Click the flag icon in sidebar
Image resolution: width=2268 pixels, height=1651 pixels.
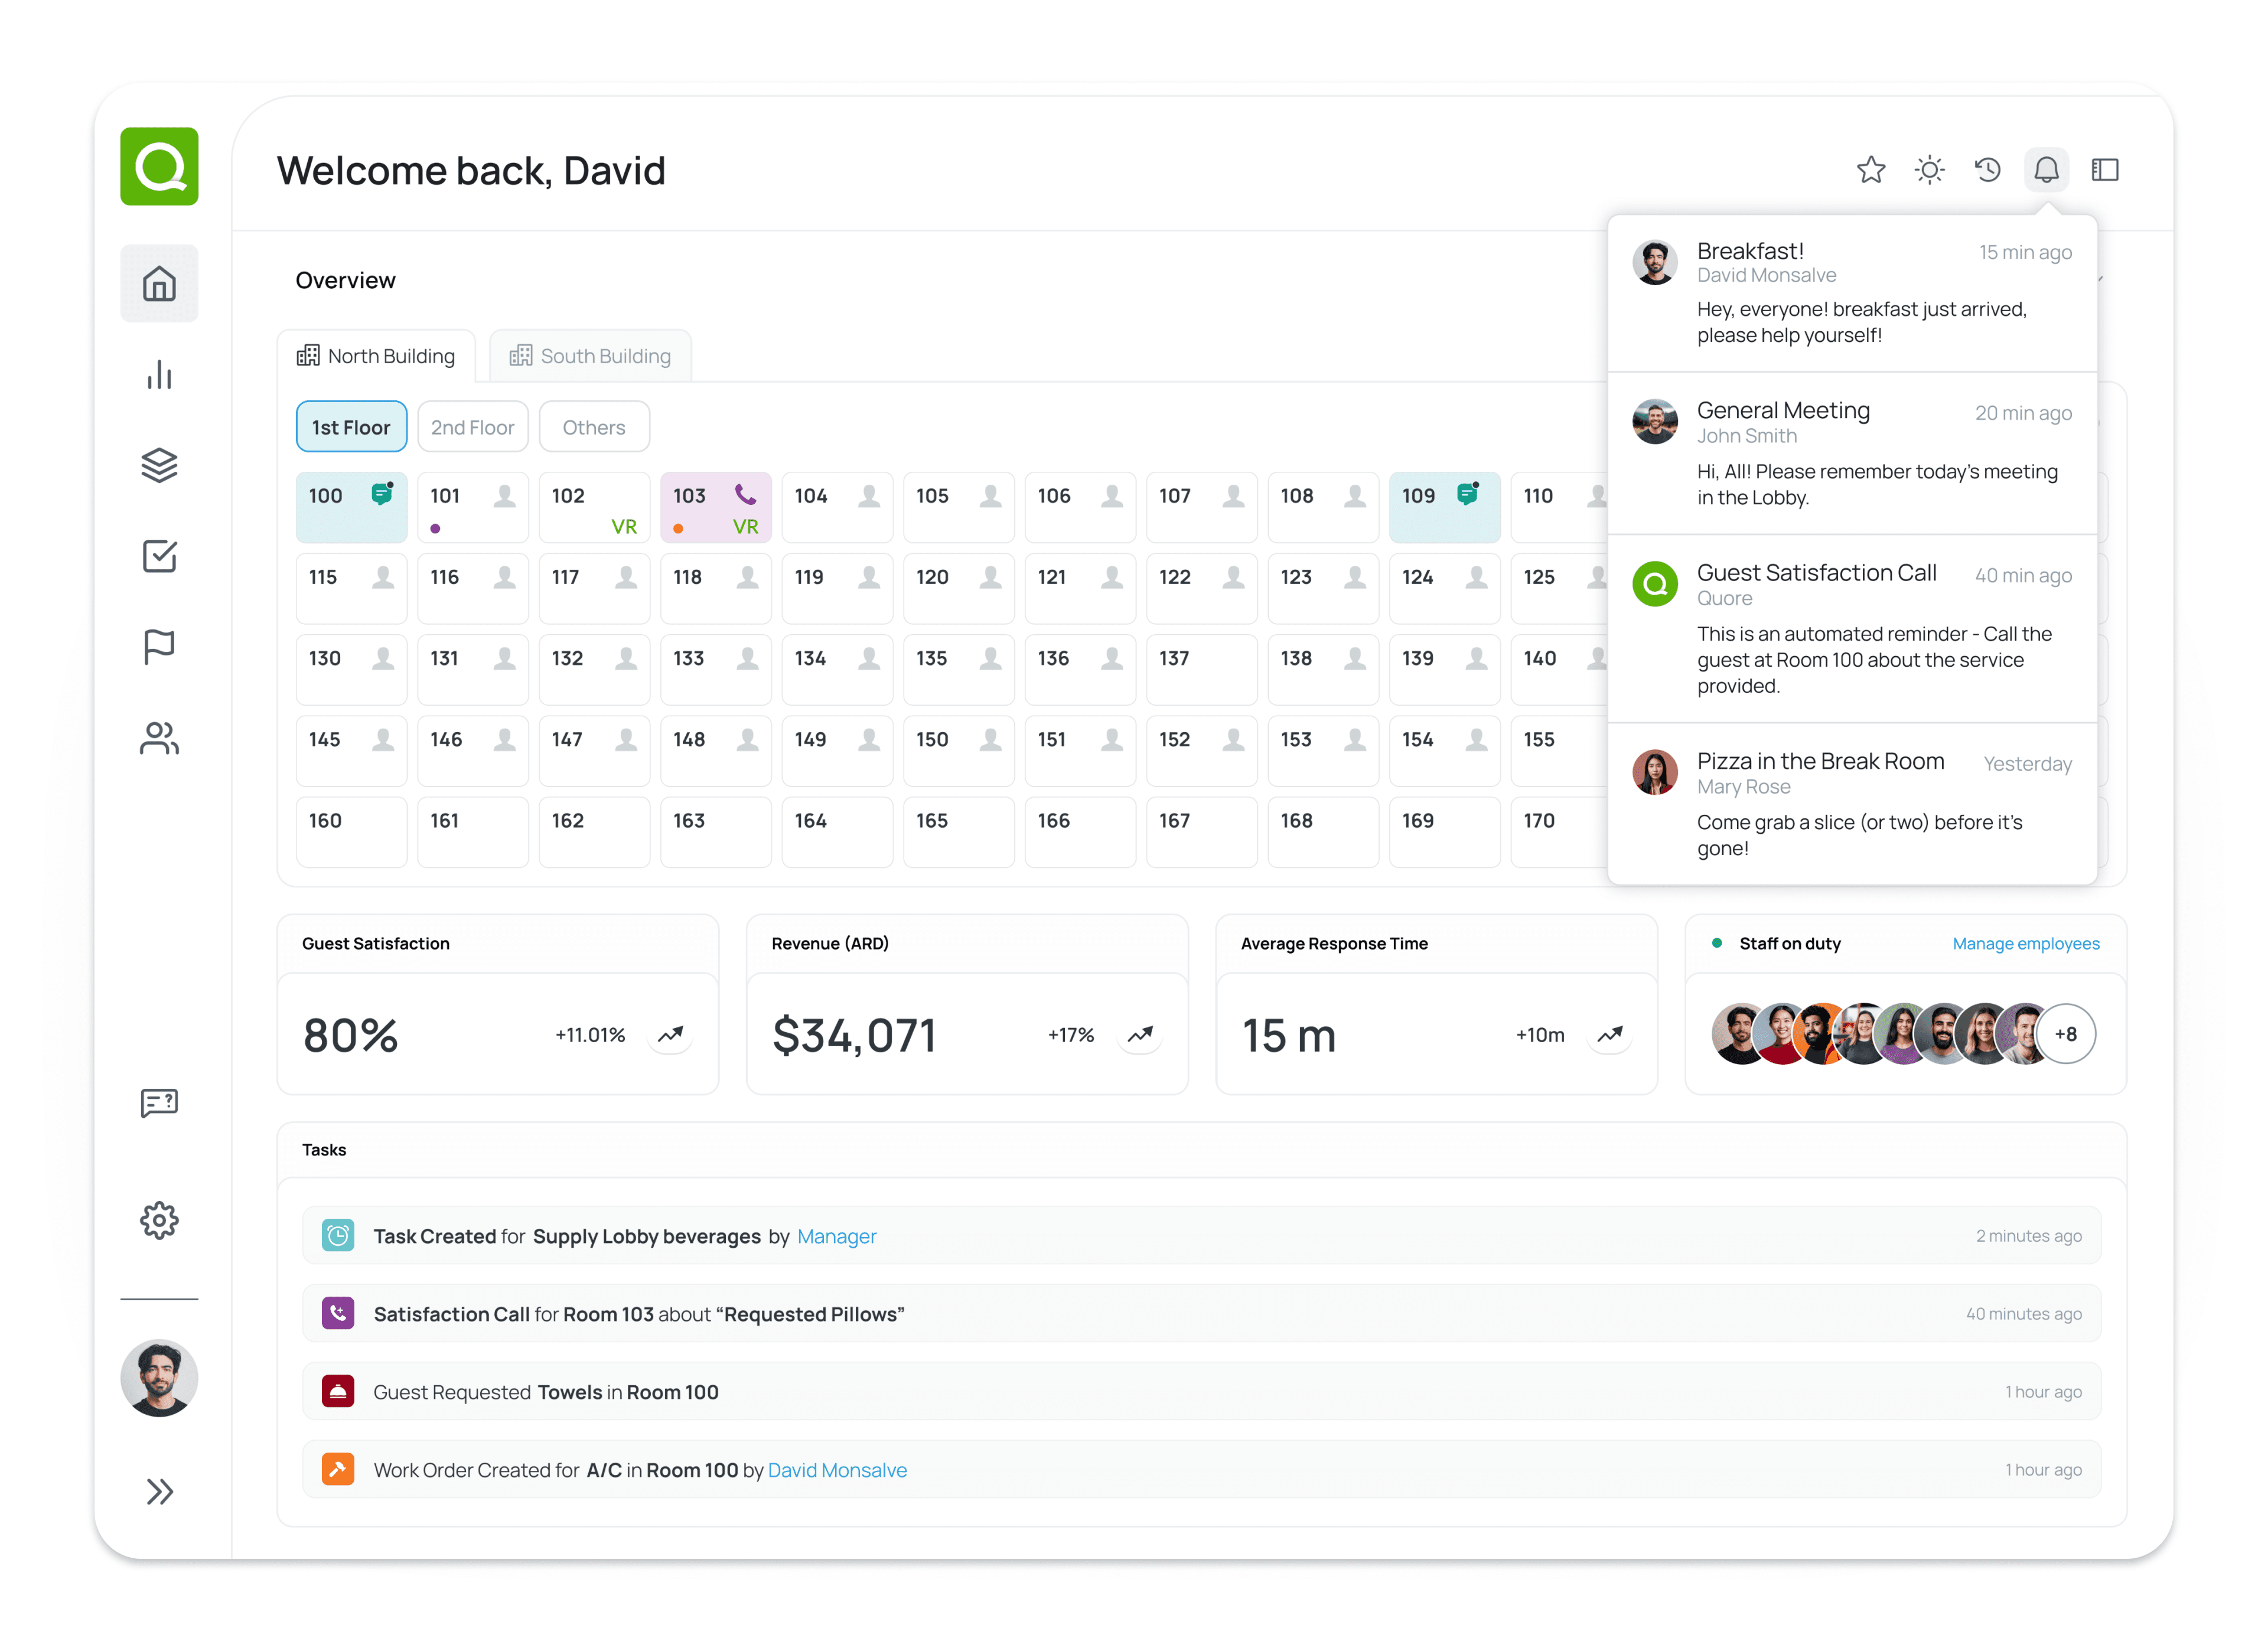(x=159, y=647)
